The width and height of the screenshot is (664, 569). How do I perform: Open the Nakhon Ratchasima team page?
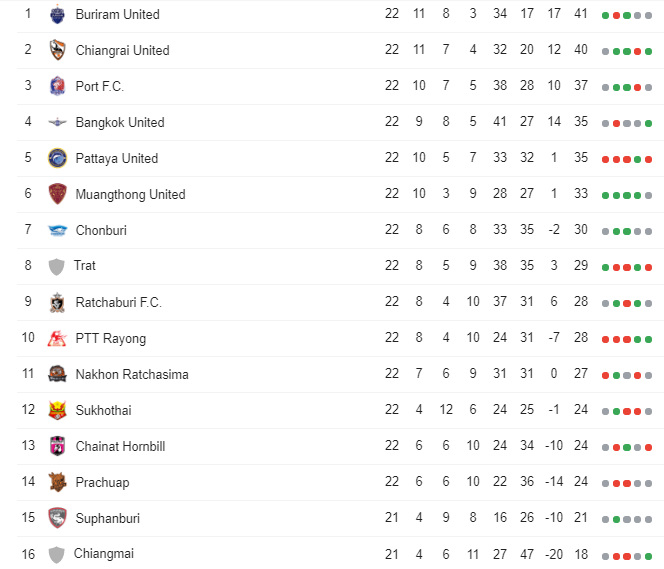tap(132, 374)
